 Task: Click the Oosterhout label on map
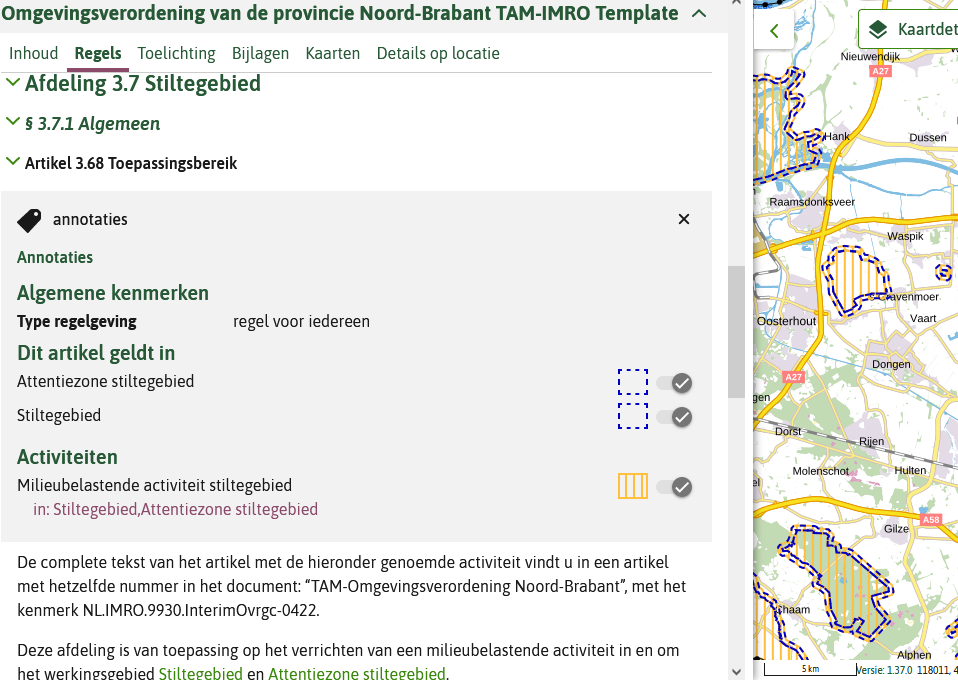(x=786, y=321)
